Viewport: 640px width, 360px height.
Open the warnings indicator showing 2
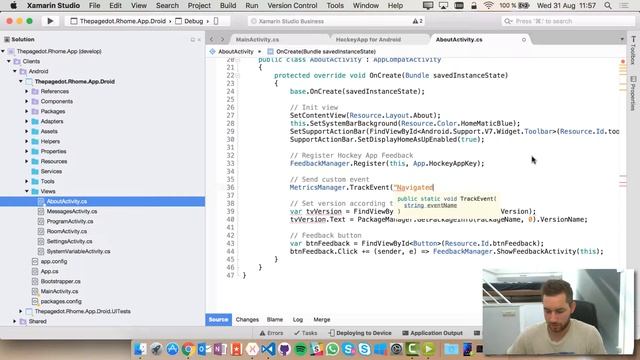click(x=418, y=21)
